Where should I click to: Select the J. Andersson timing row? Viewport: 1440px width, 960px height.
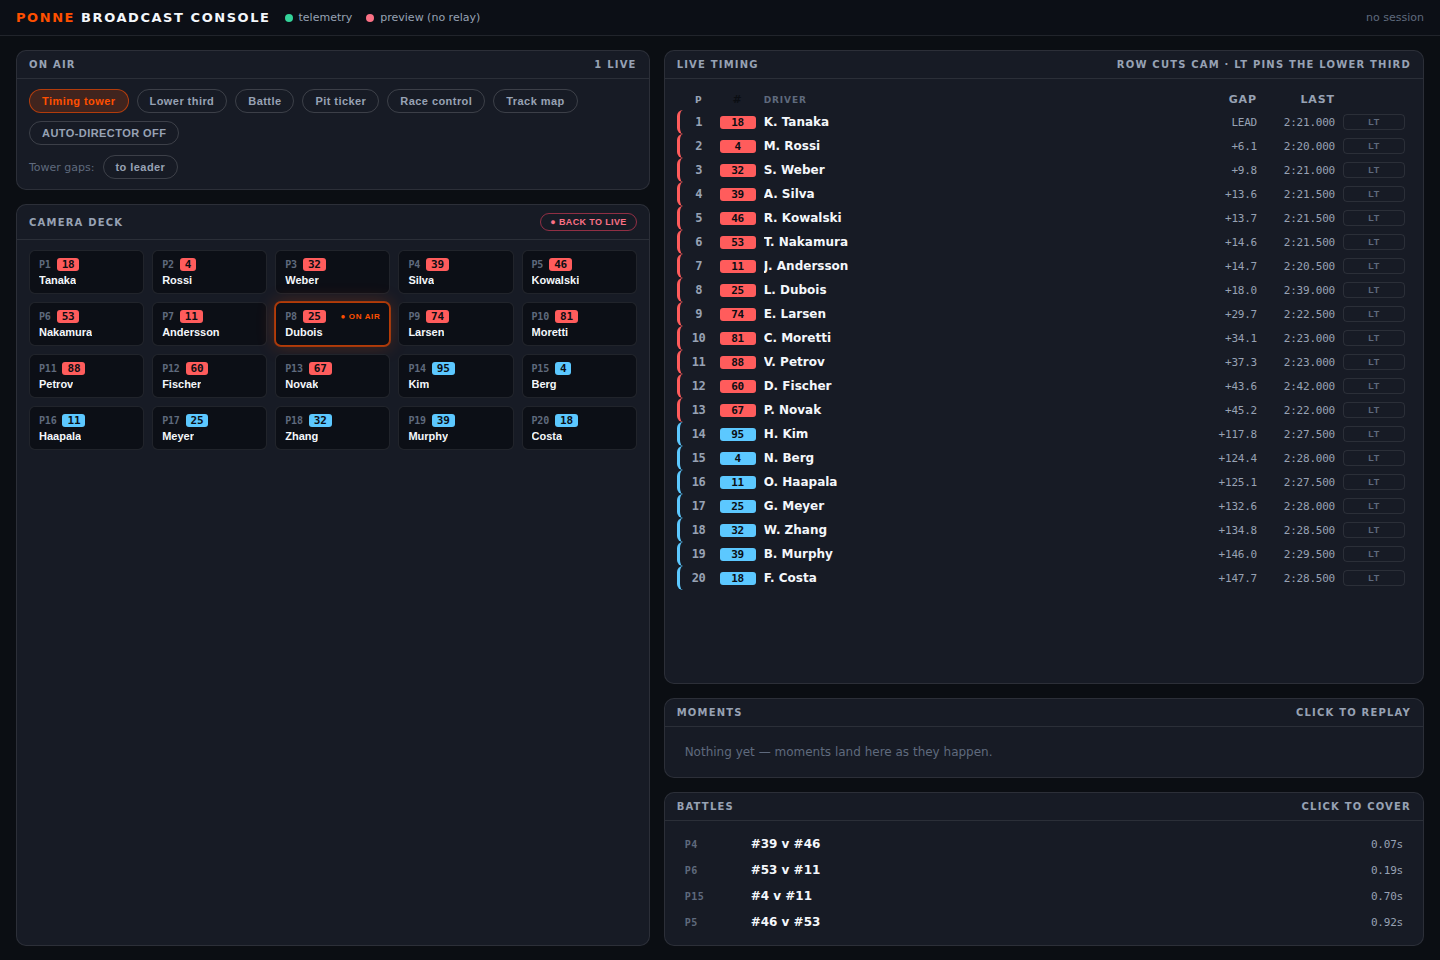pos(1044,266)
